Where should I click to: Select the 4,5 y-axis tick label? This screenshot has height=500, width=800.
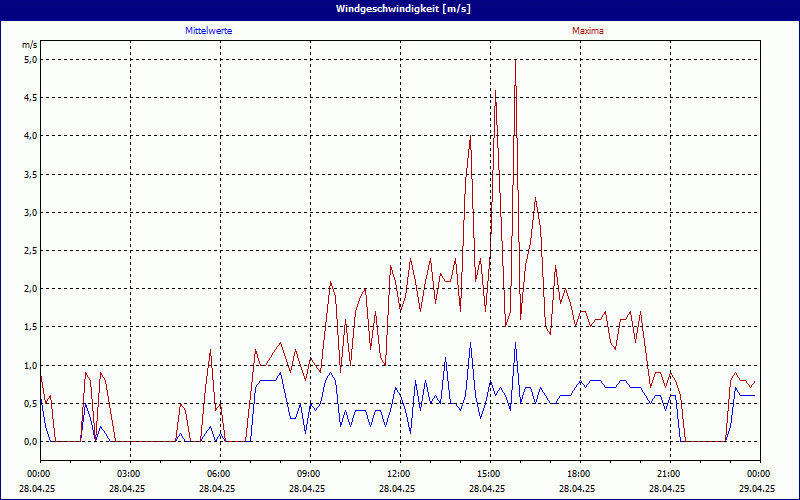pos(30,97)
